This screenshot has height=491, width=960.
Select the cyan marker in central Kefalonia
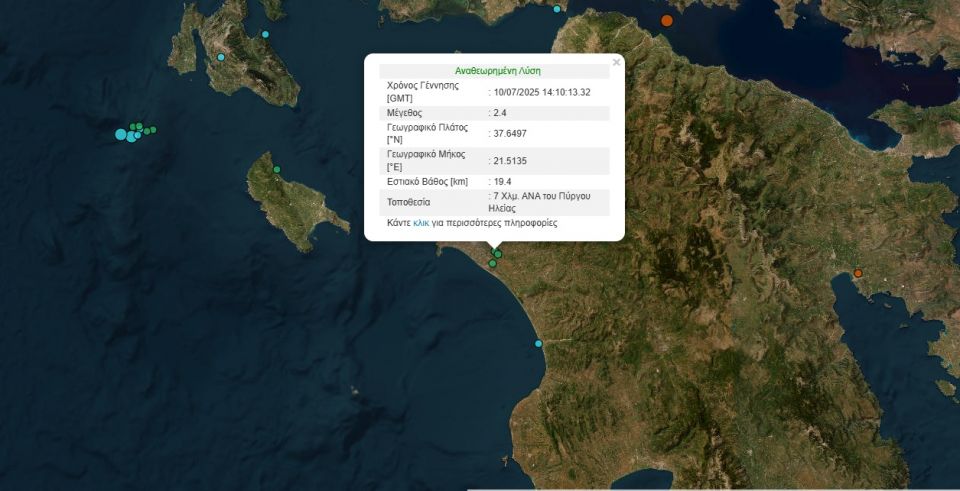tap(221, 57)
